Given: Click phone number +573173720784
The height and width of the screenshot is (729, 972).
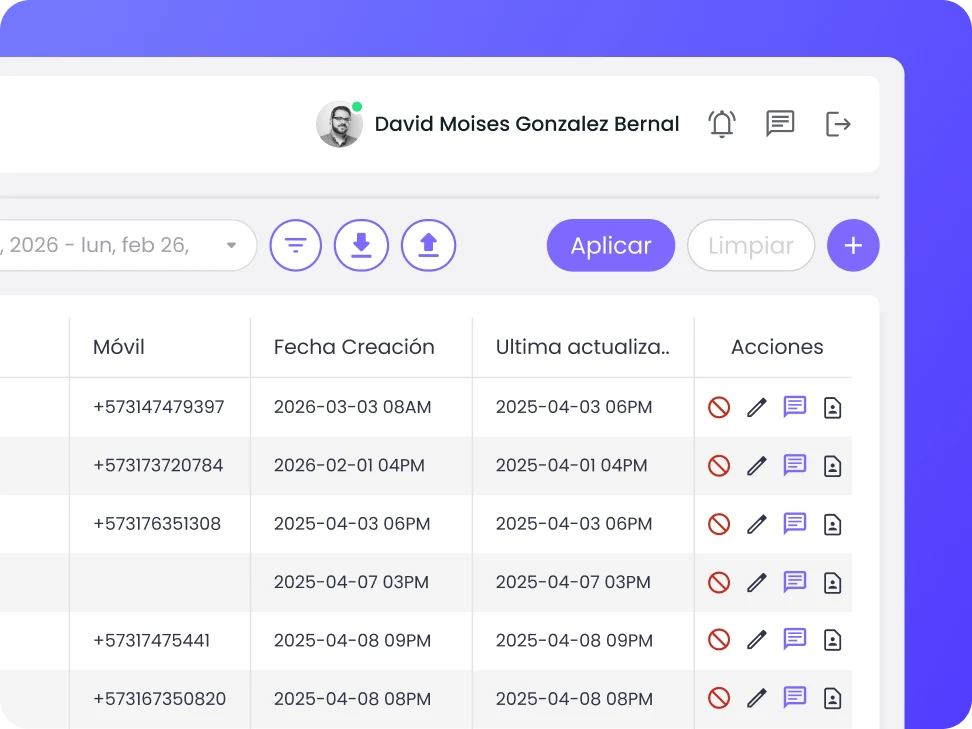Looking at the screenshot, I should pos(158,465).
